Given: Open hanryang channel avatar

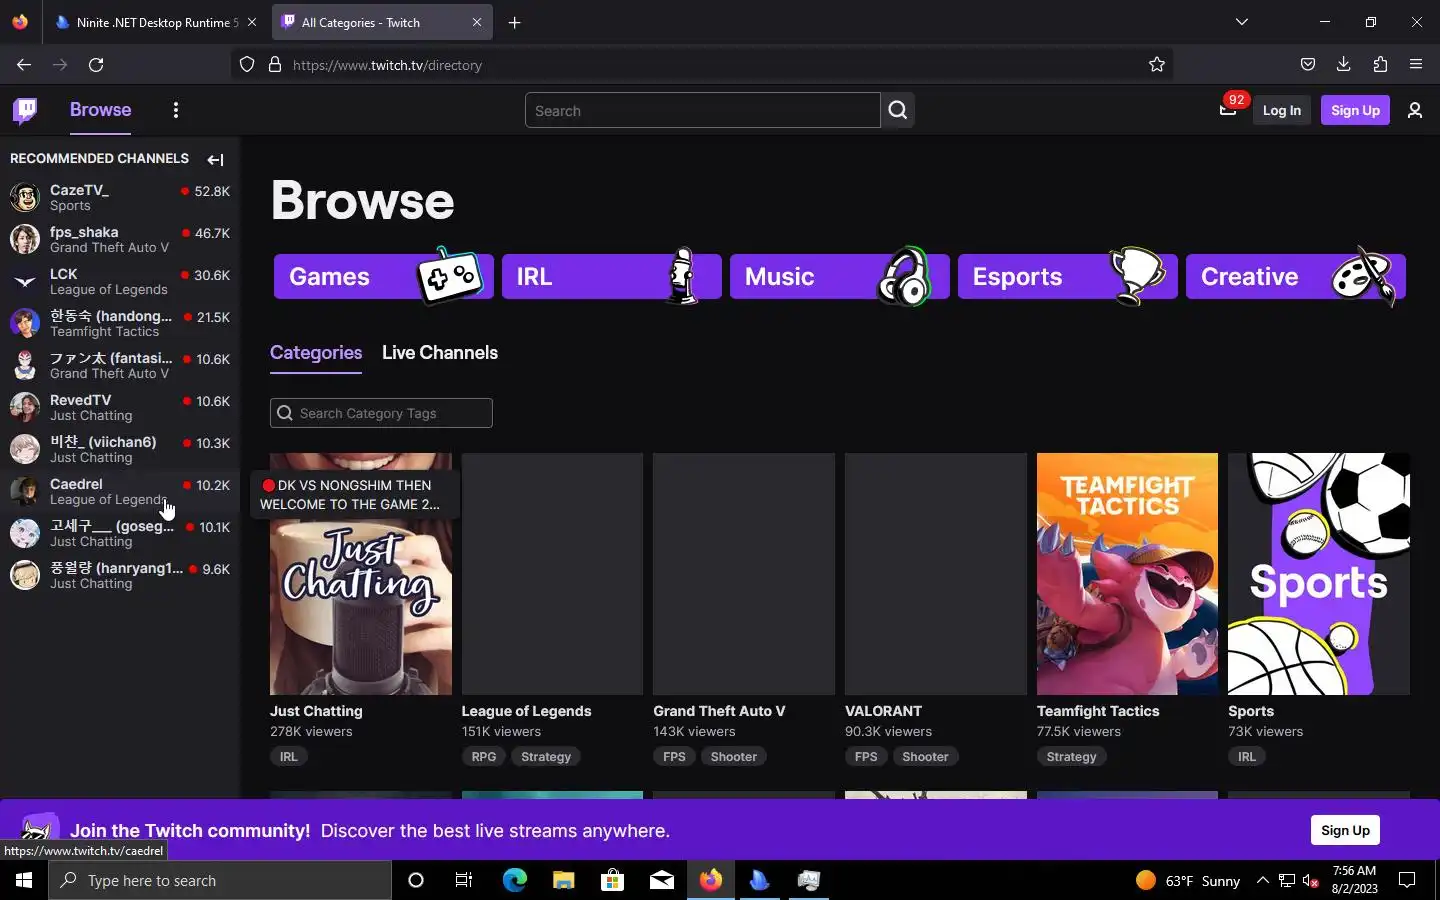Looking at the screenshot, I should click(x=25, y=575).
